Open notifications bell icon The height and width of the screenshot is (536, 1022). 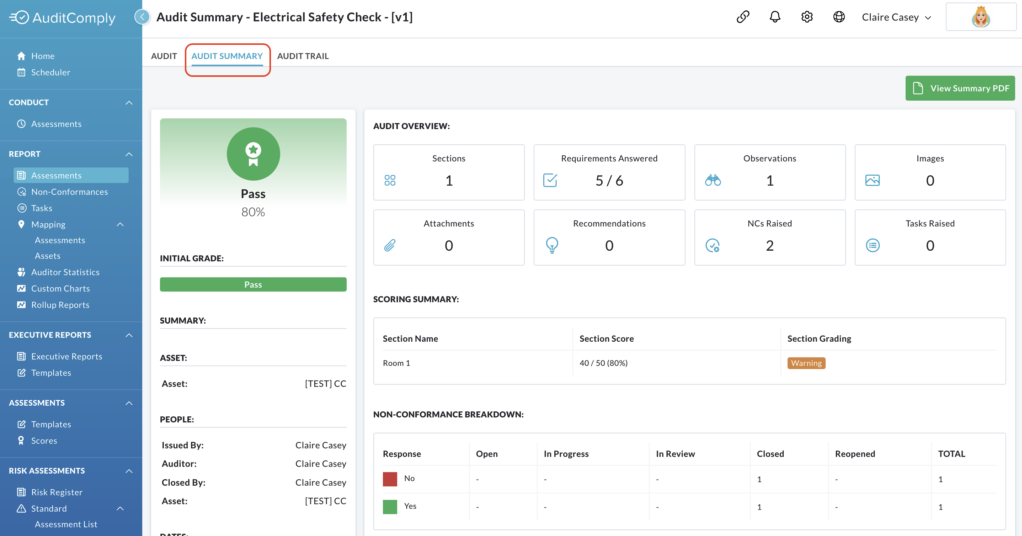(x=774, y=17)
